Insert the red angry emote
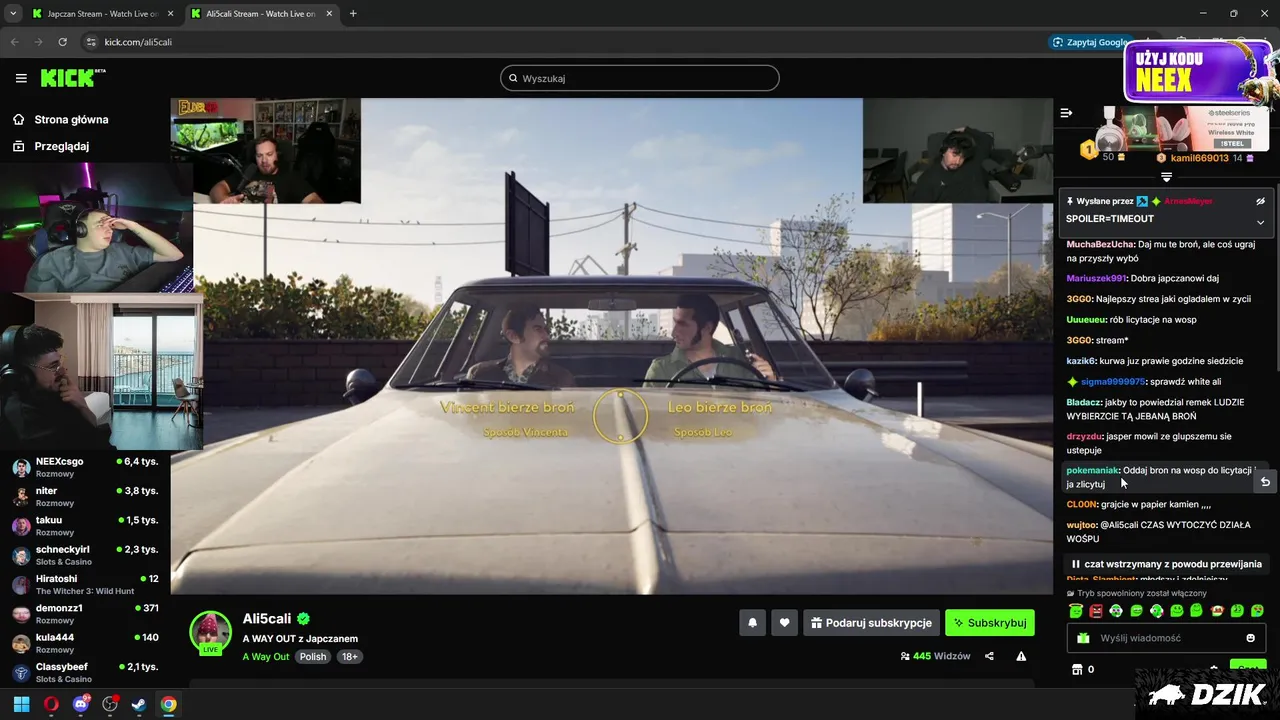 click(1096, 610)
